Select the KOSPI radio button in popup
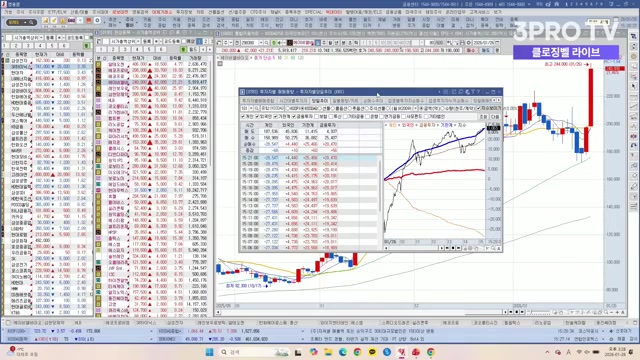Screen dimensions: 640x360 coord(287,109)
